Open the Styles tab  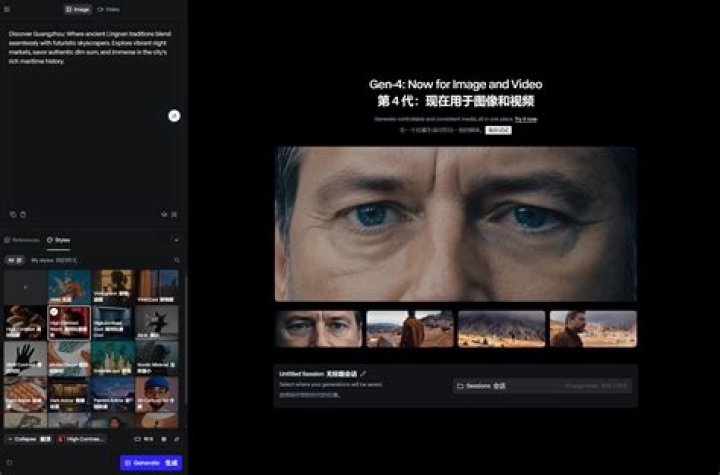[58, 240]
